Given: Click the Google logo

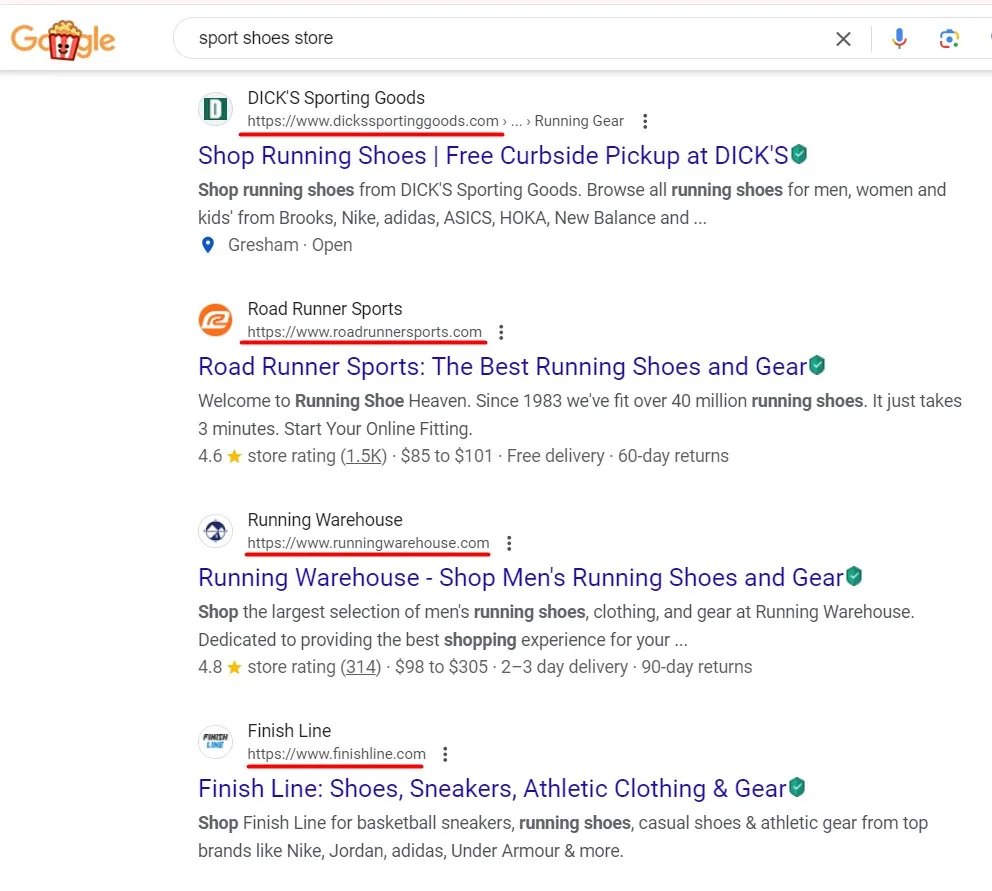Looking at the screenshot, I should (63, 39).
